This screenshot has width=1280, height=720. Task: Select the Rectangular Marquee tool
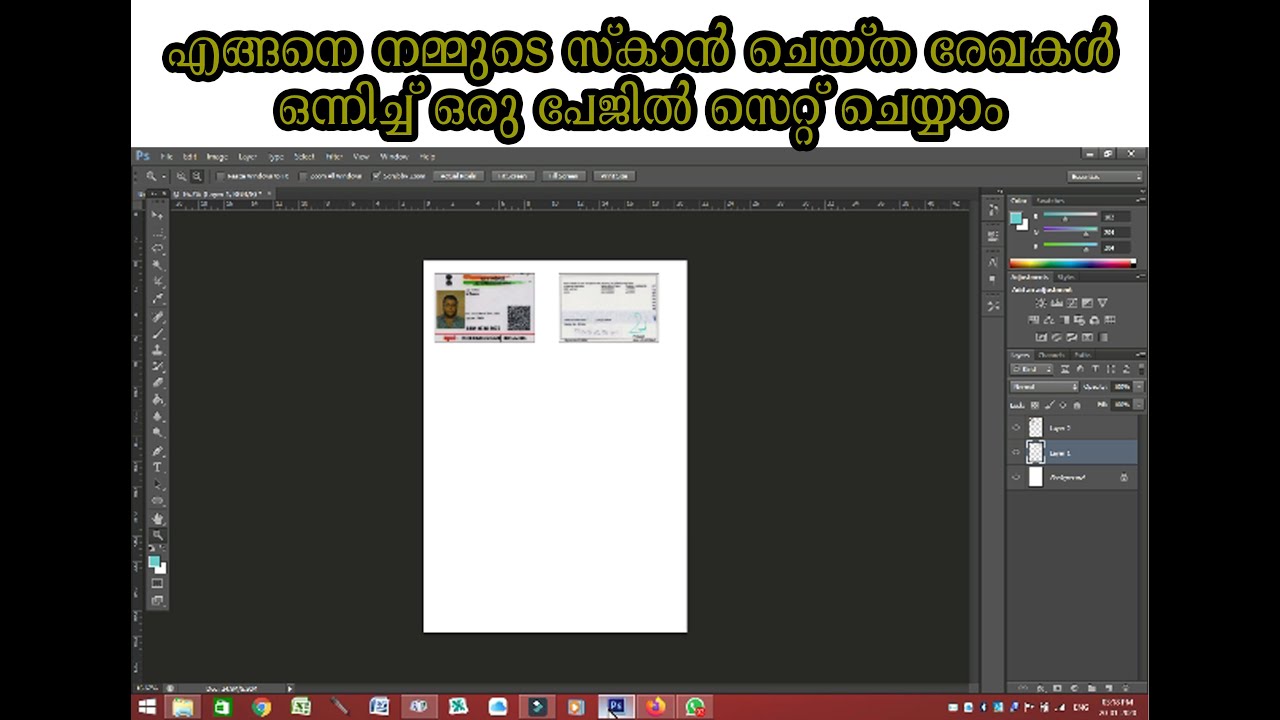(157, 232)
